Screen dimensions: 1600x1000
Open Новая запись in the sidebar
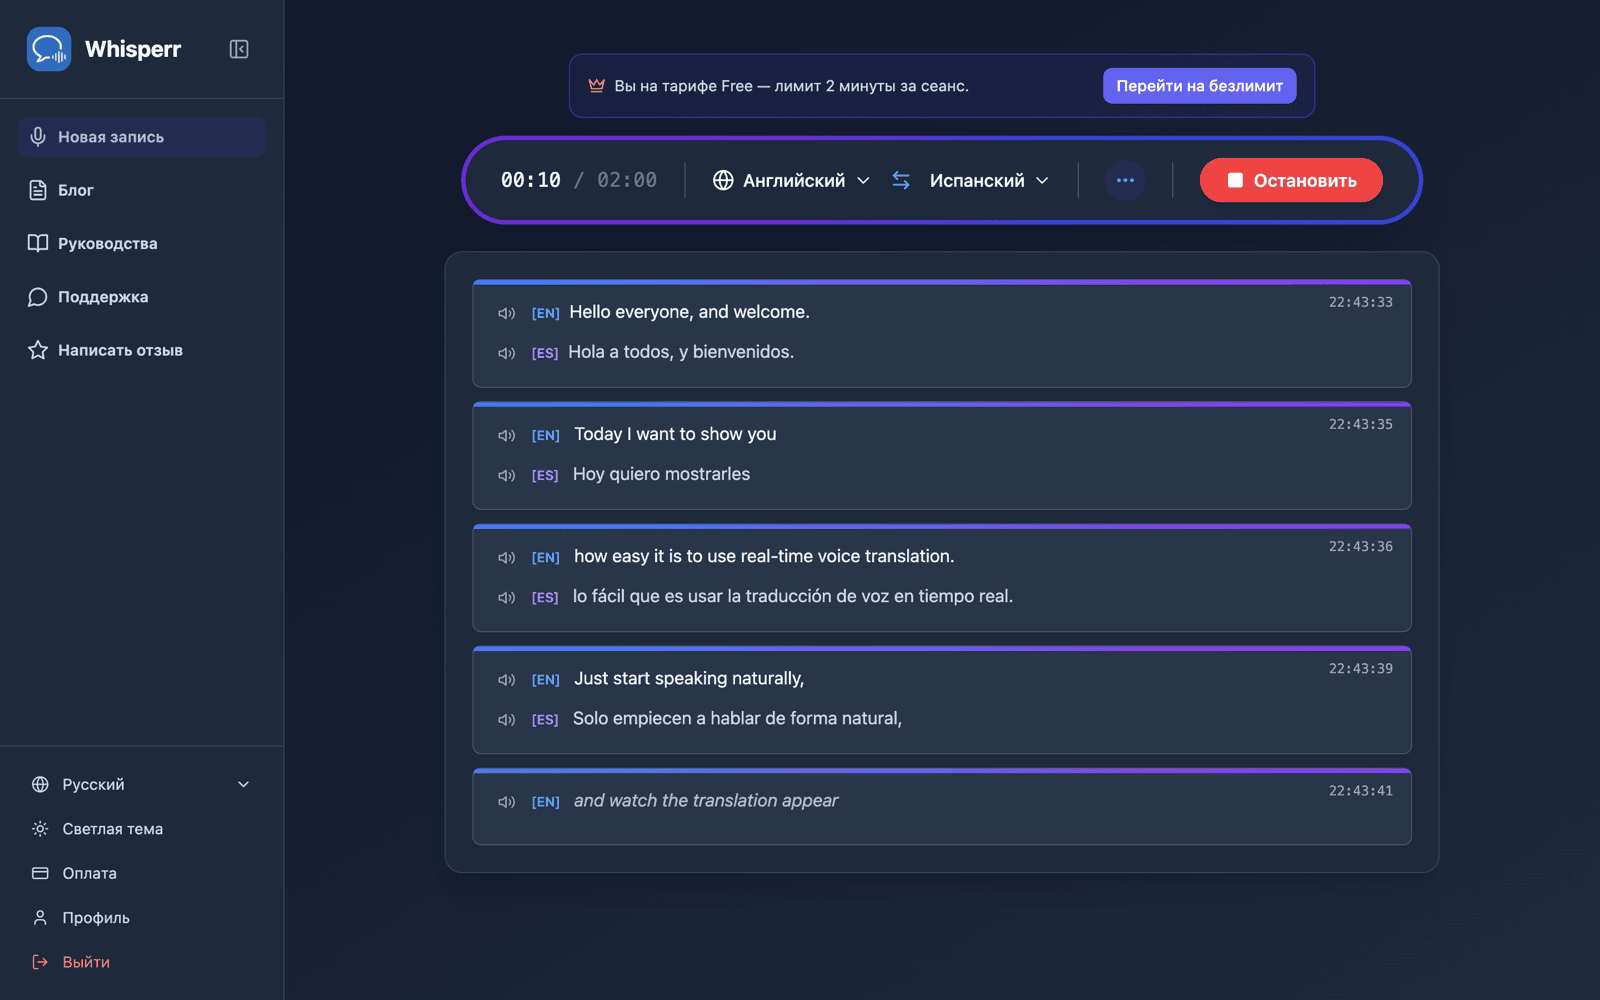(x=142, y=137)
